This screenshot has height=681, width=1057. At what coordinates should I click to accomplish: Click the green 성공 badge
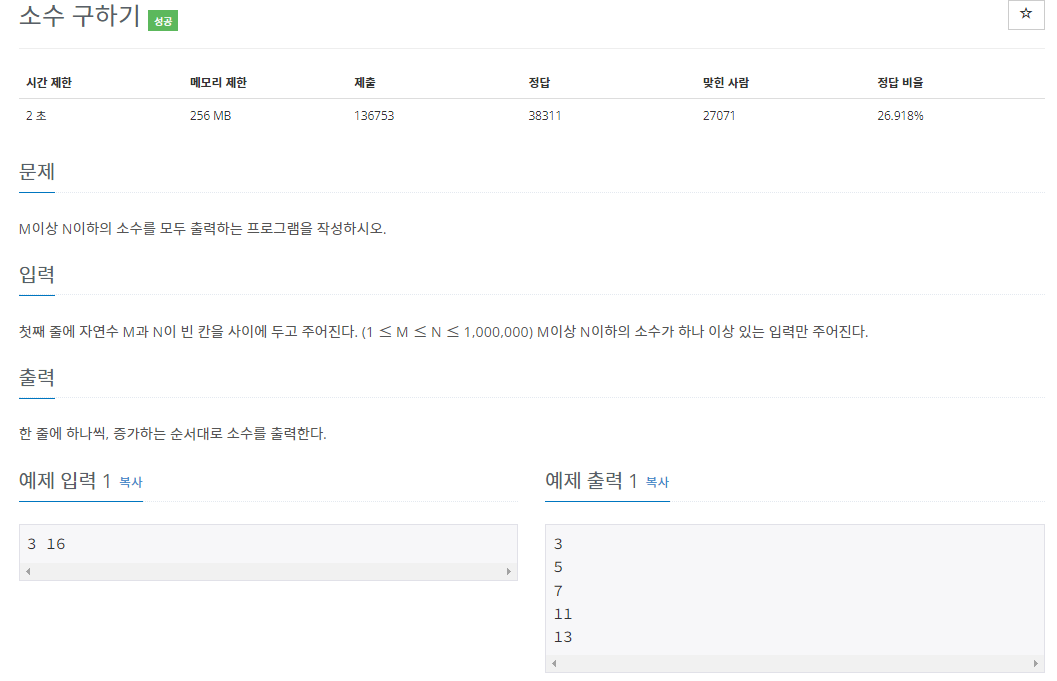coord(162,21)
